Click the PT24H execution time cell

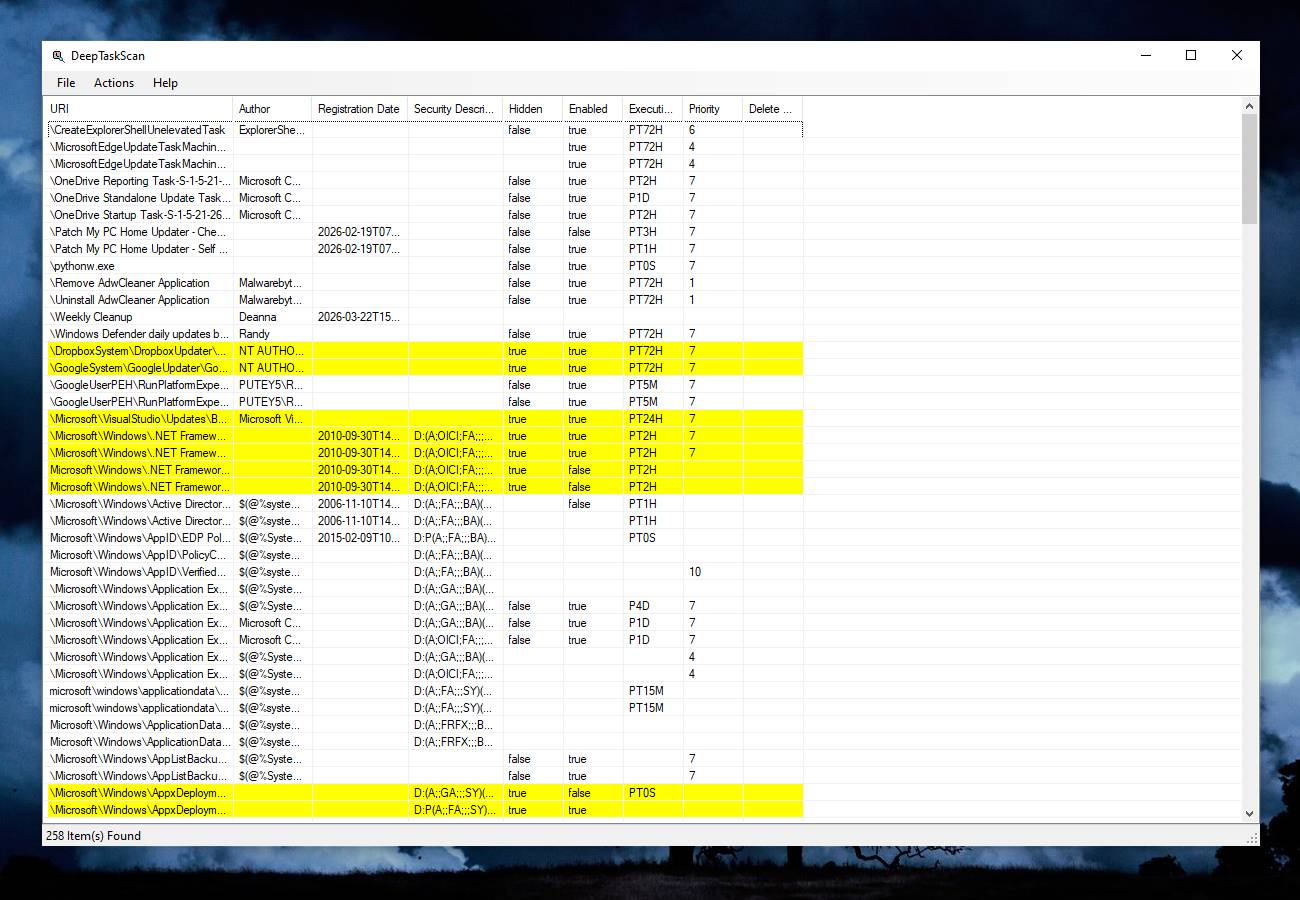pos(652,419)
